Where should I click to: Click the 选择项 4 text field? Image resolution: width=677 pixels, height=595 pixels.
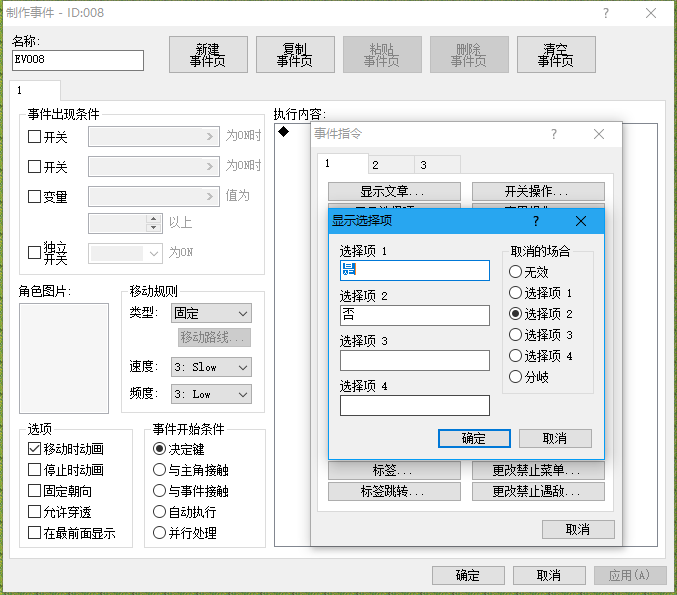pyautogui.click(x=414, y=405)
